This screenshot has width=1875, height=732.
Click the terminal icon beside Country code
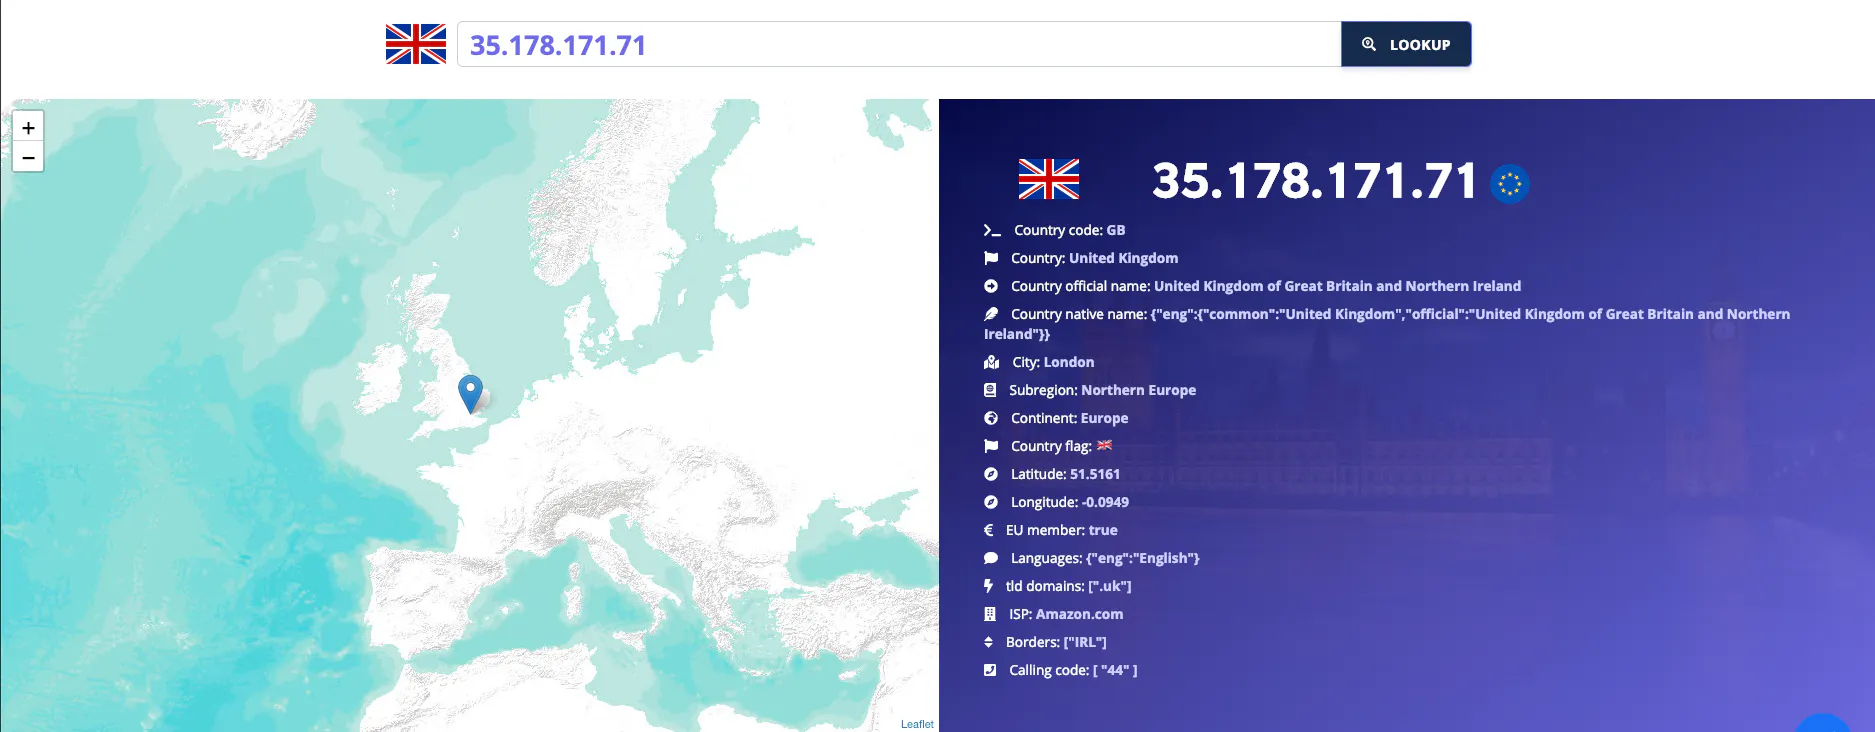pos(992,230)
